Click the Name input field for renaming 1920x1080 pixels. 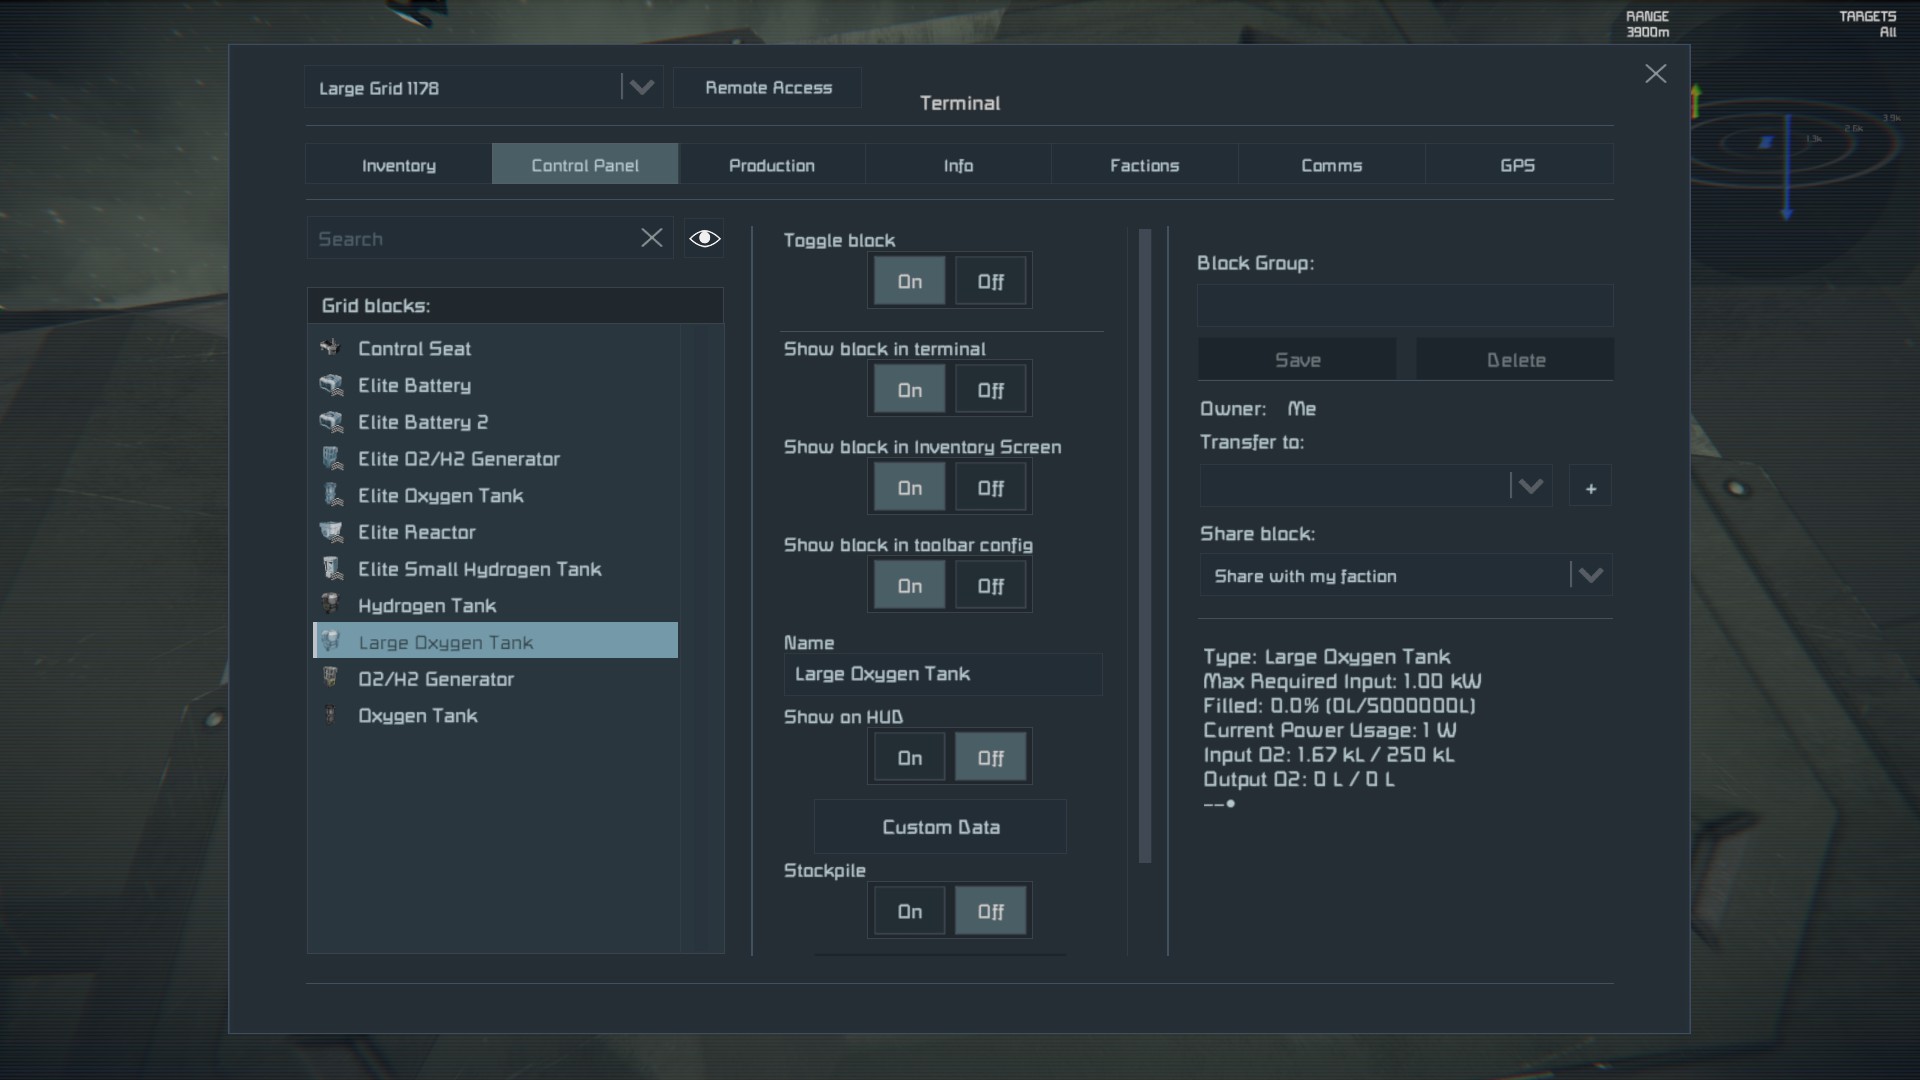point(942,673)
